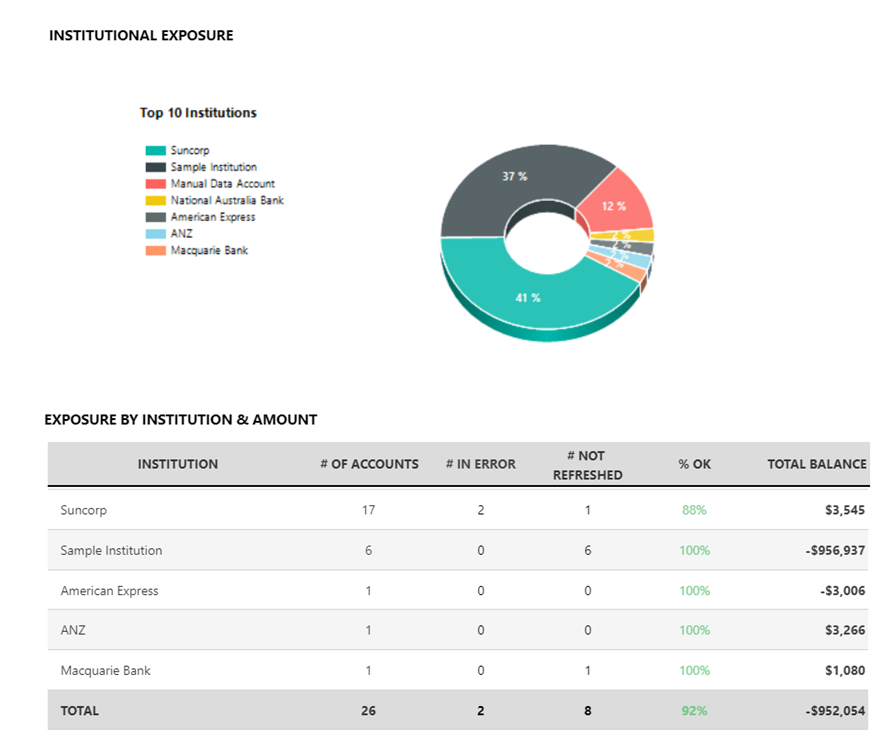Click the grand total balance -$952,054
Viewport: 893px width, 751px height.
coord(835,711)
